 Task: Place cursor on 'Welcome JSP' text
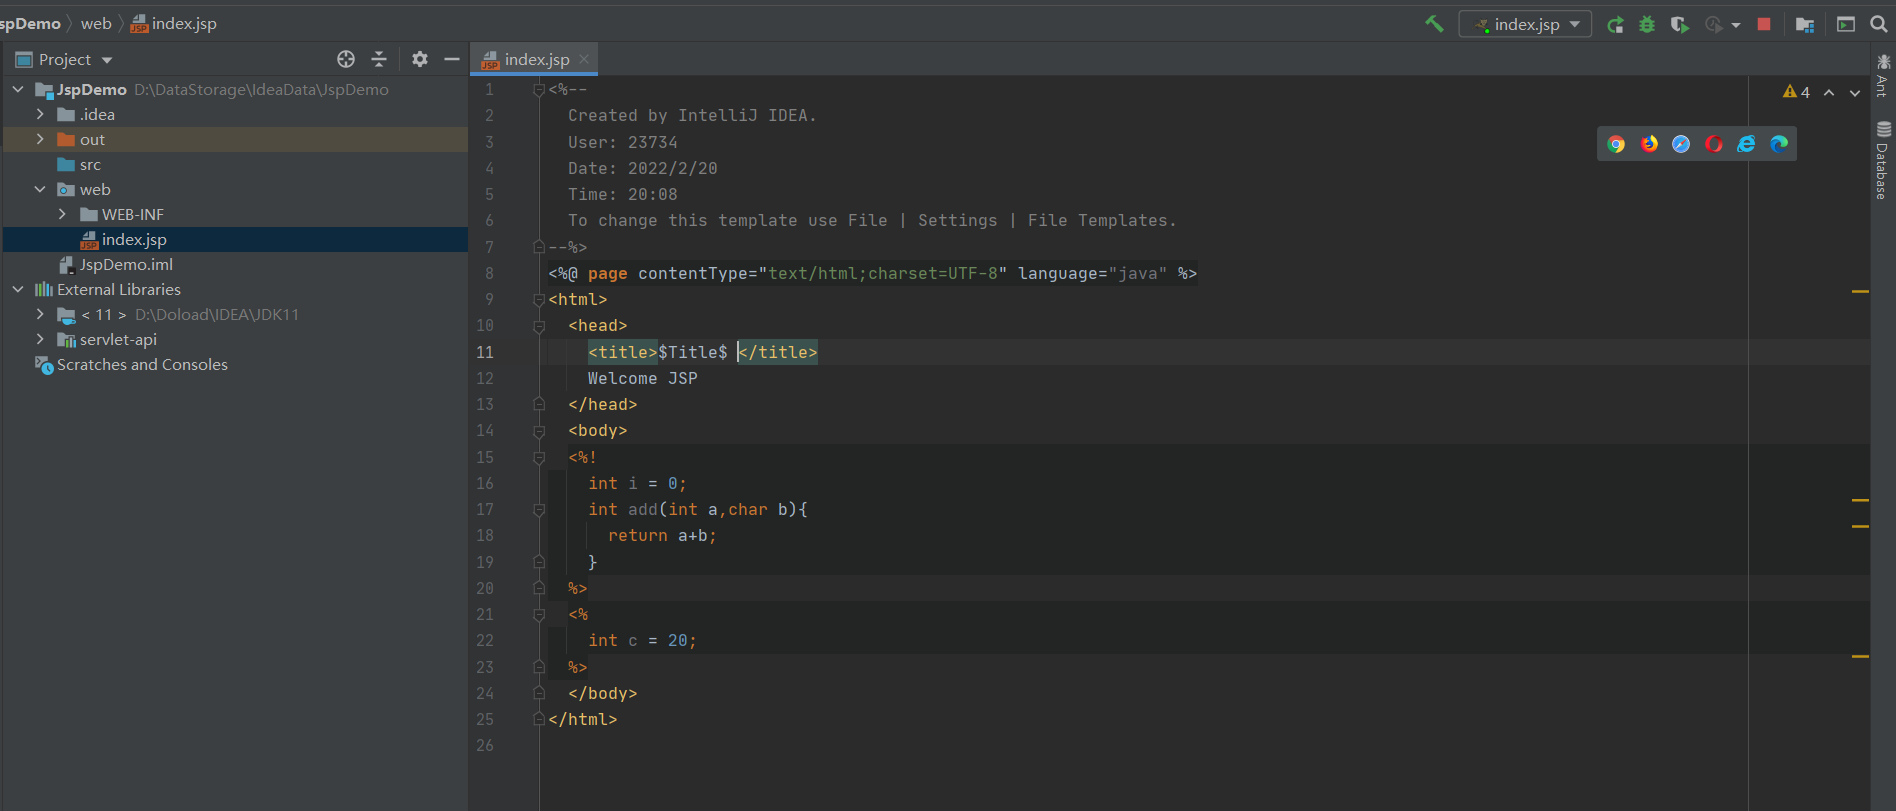pyautogui.click(x=643, y=378)
